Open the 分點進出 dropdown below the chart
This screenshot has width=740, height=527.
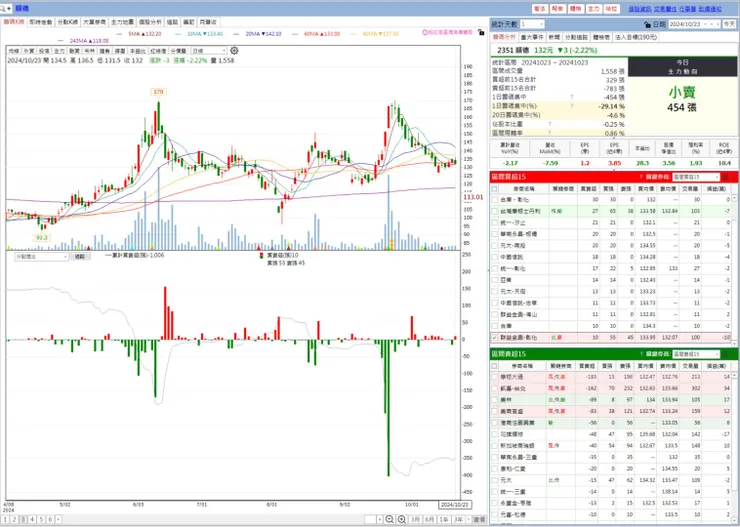click(x=42, y=257)
